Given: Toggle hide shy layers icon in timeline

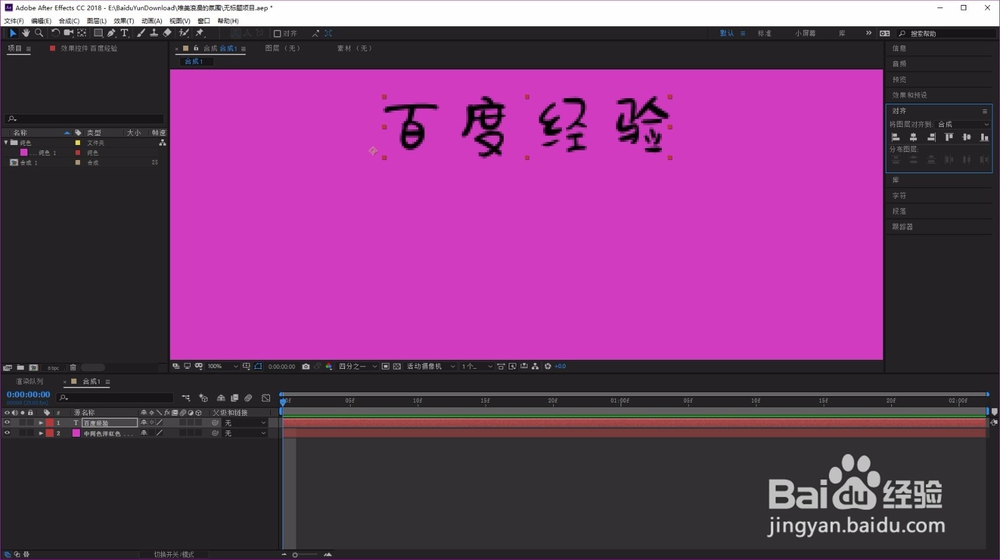Looking at the screenshot, I should (x=221, y=398).
